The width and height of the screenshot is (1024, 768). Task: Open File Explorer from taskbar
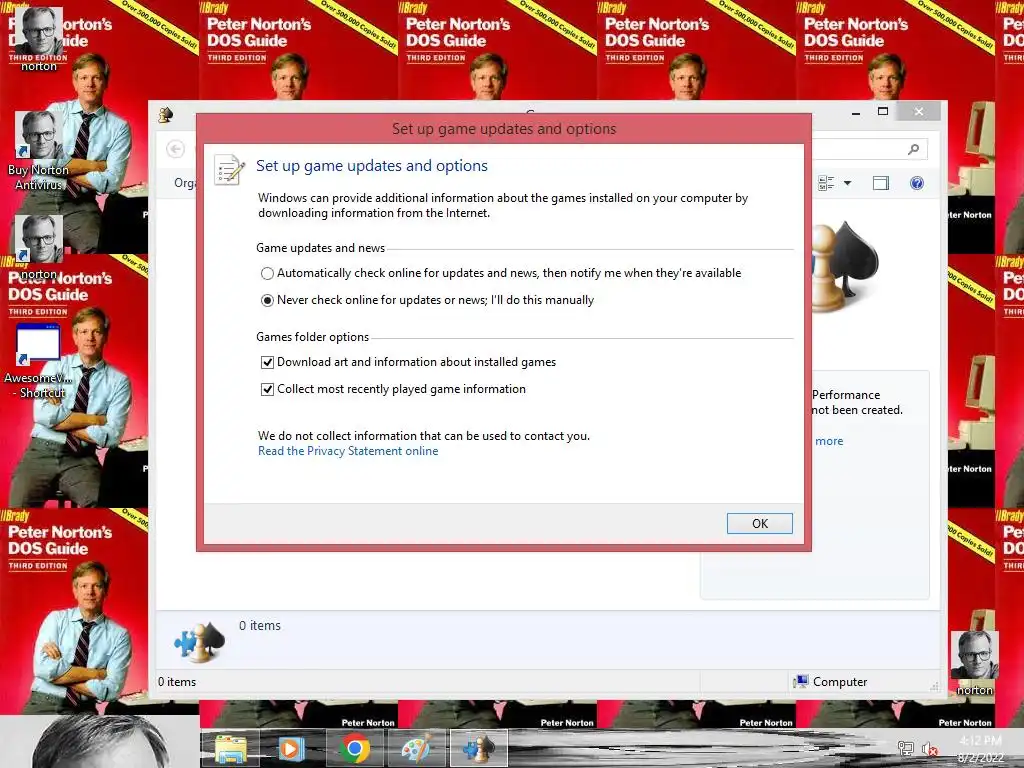coord(231,748)
